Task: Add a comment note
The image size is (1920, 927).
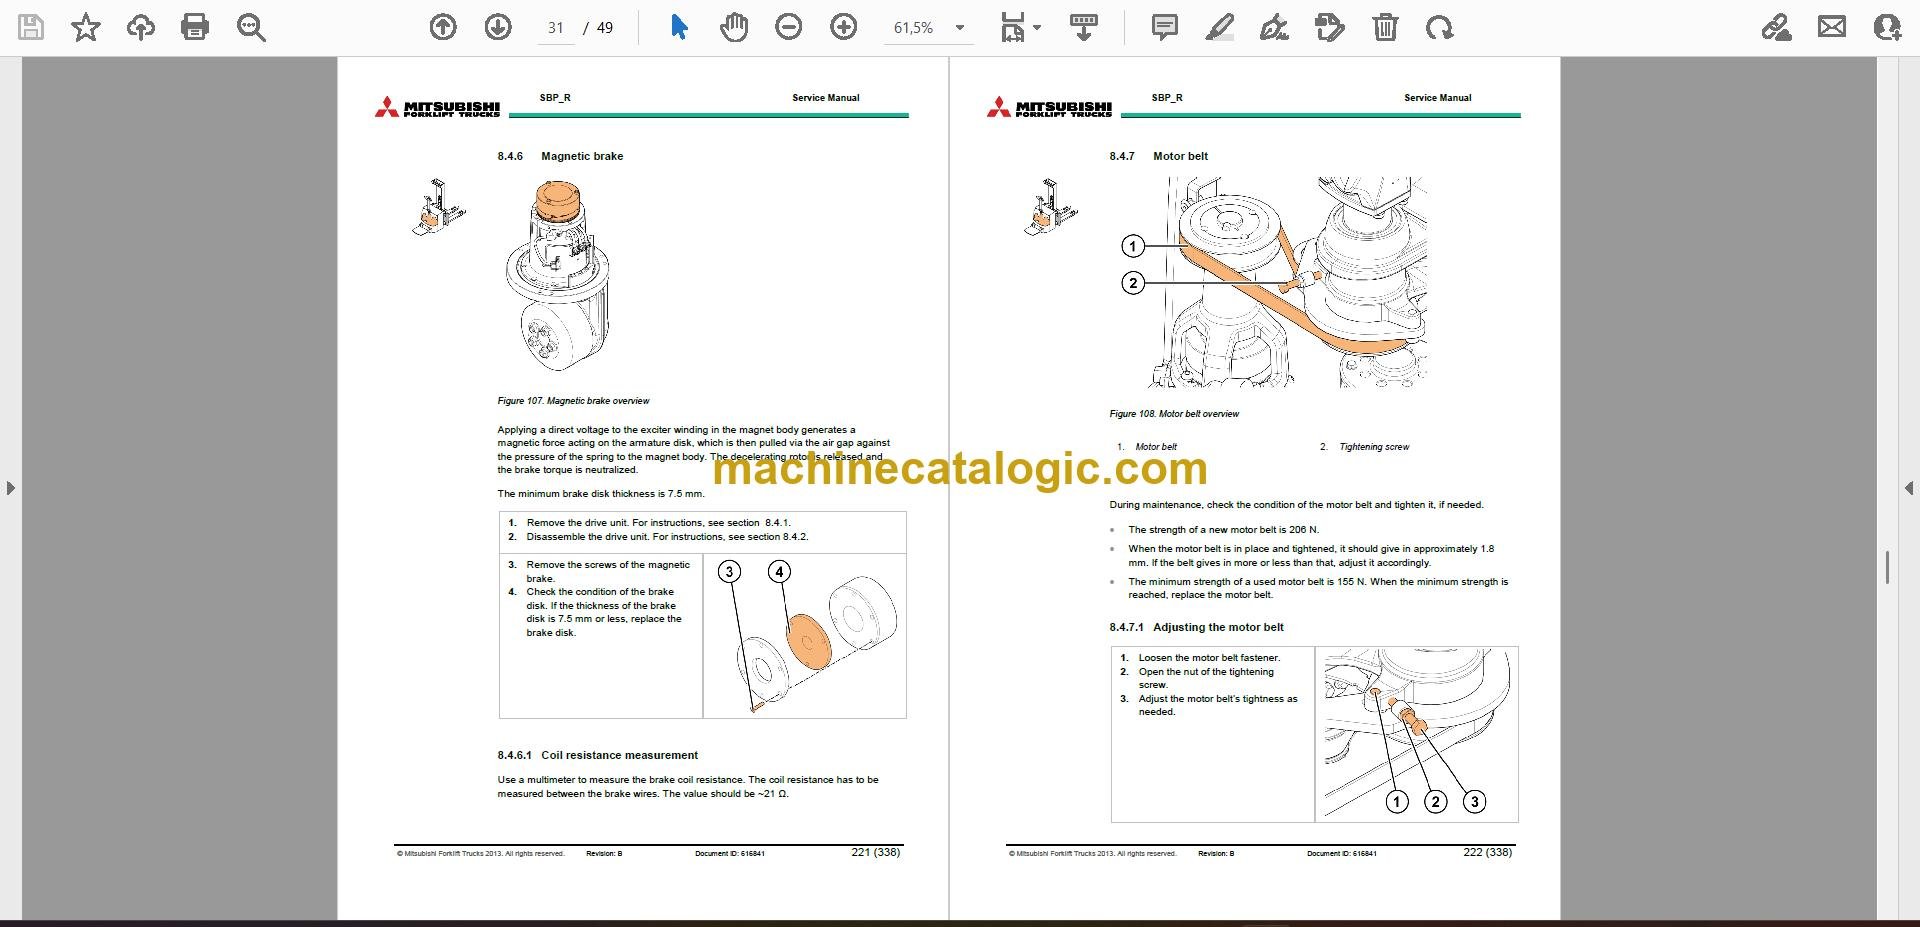Action: [x=1165, y=27]
